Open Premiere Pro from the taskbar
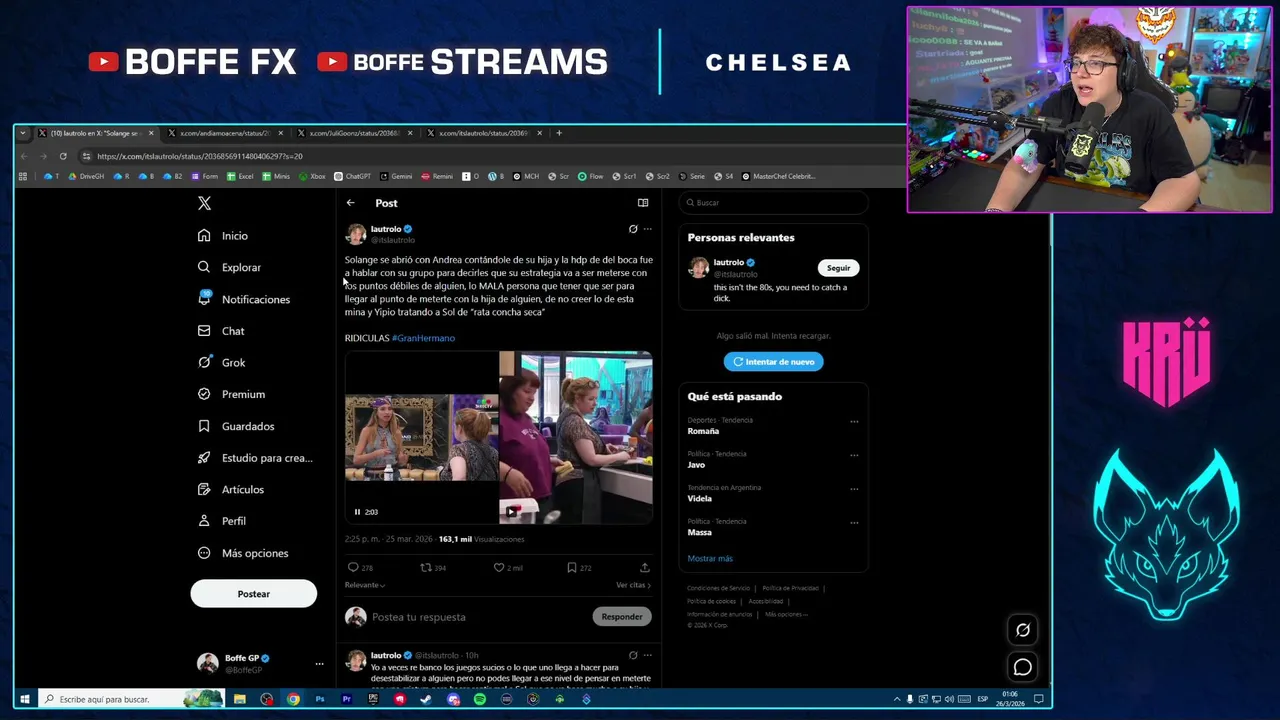 click(346, 699)
